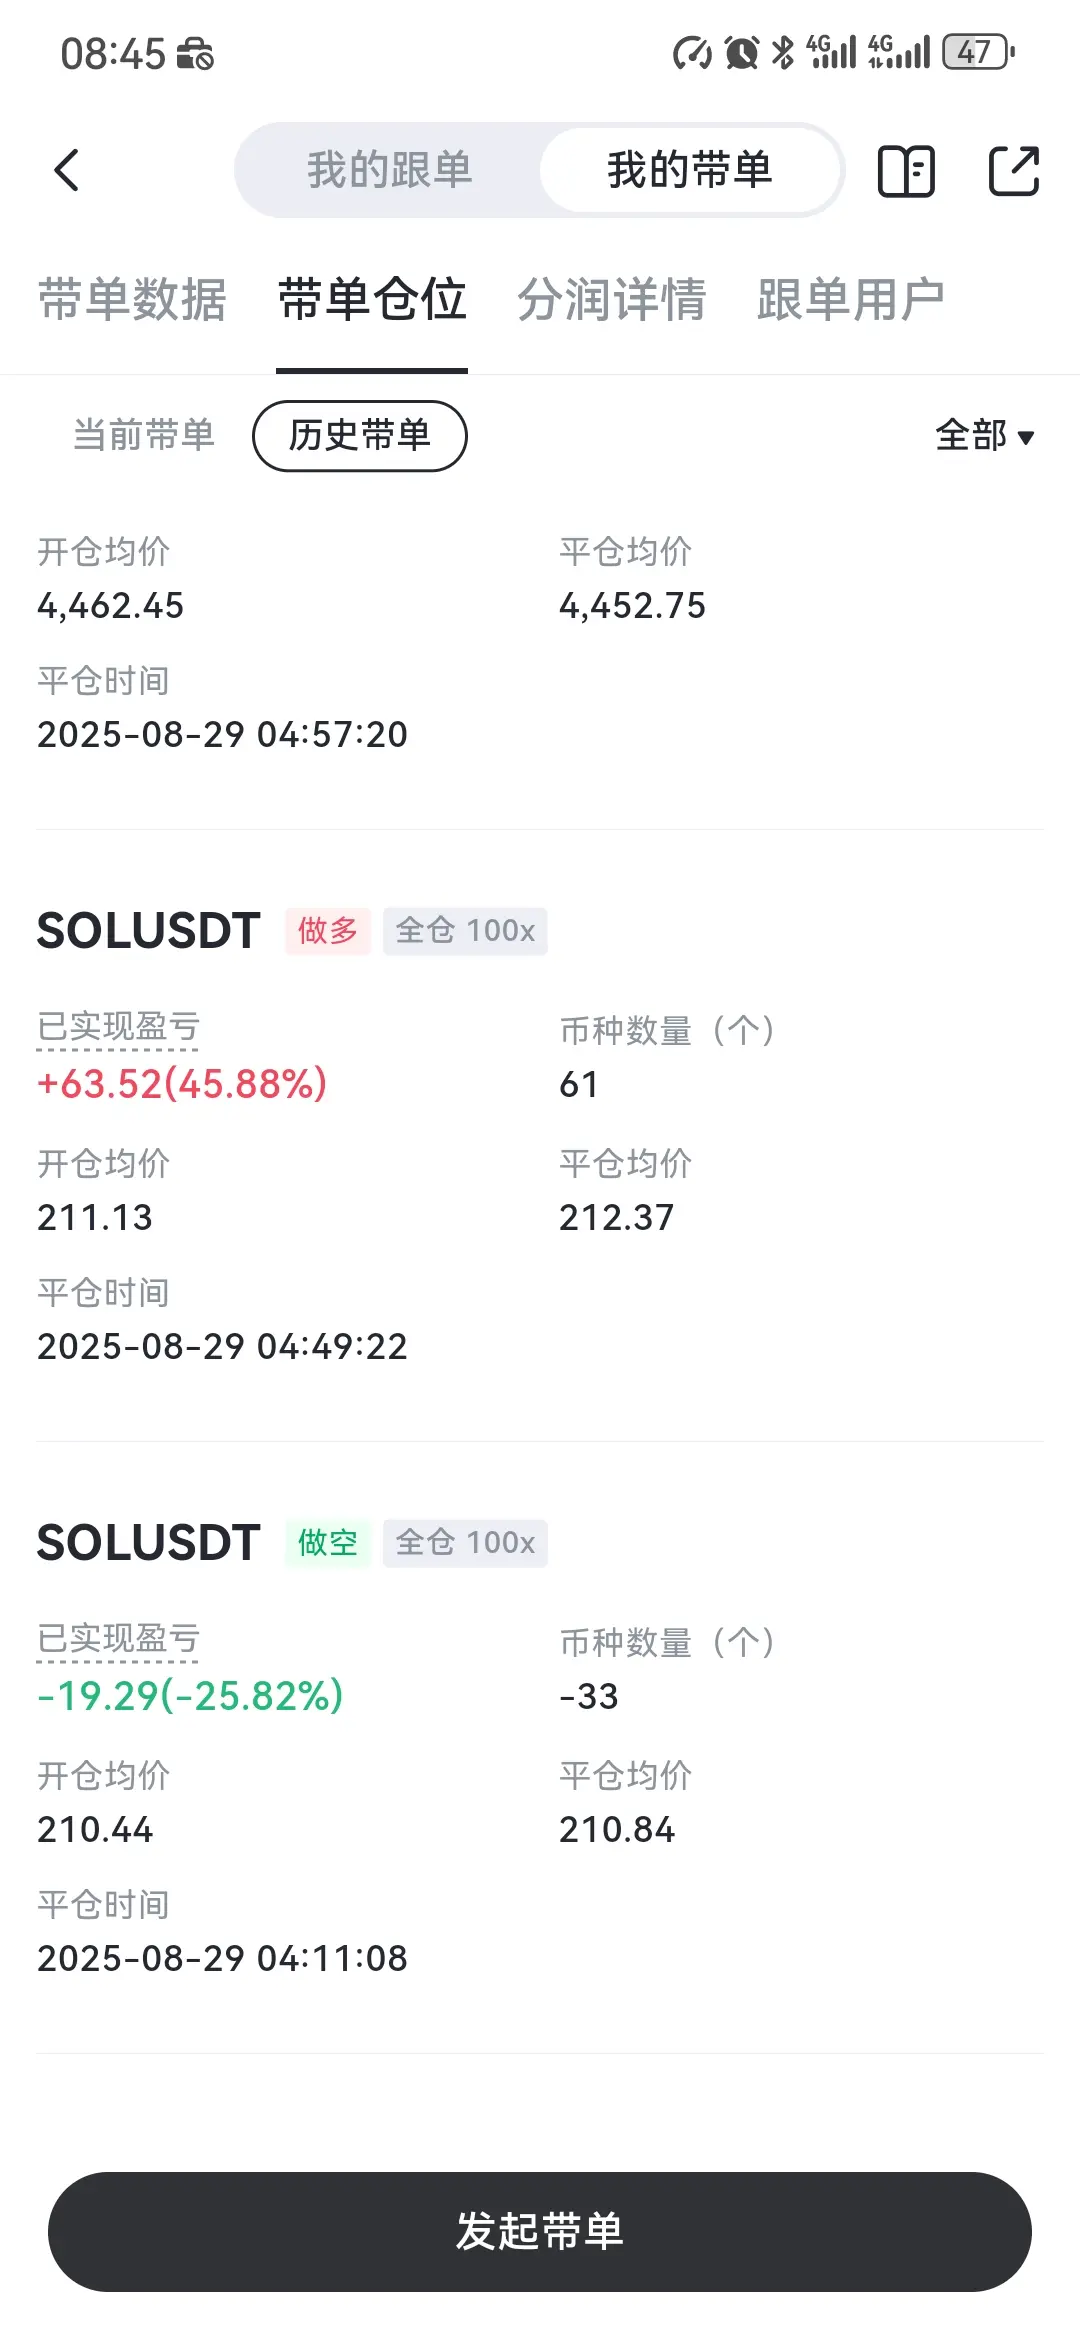This screenshot has height=2340, width=1080.
Task: Tap the battery indicator in status bar
Action: [978, 52]
